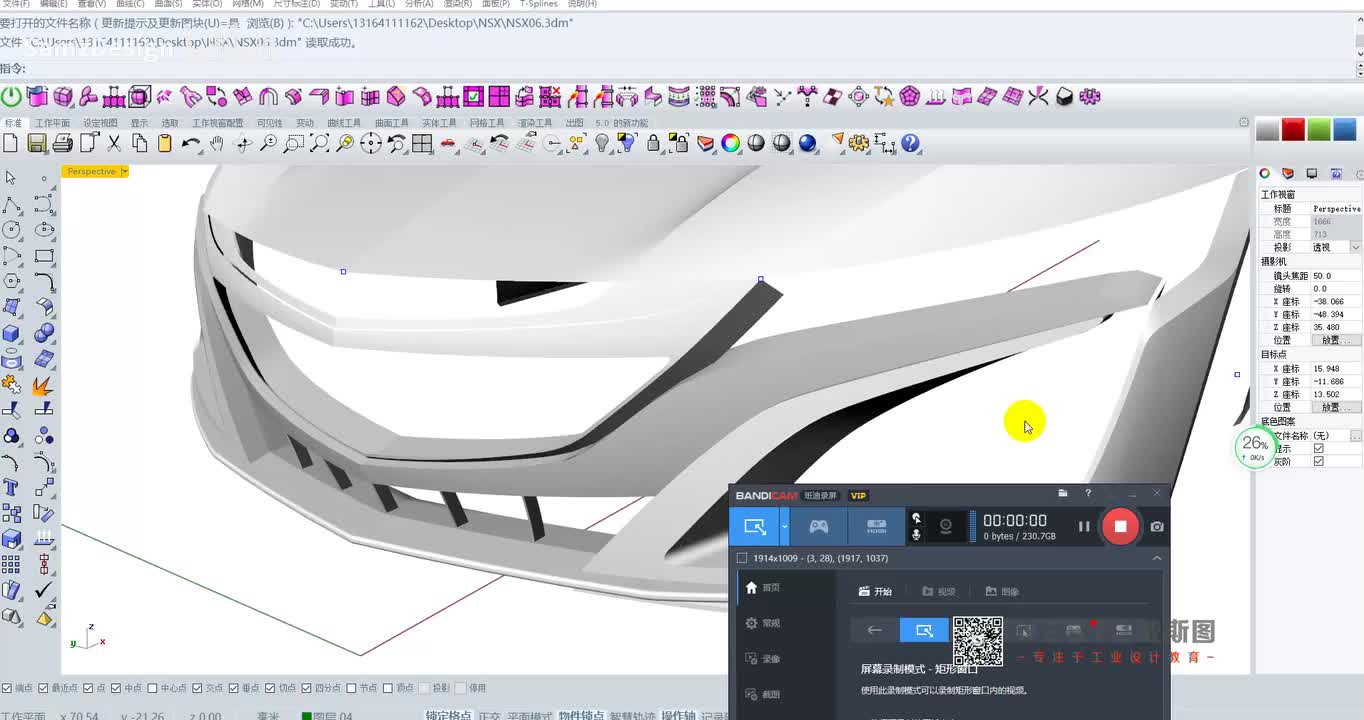
Task: Select the Cut scissors icon
Action: tap(114, 144)
